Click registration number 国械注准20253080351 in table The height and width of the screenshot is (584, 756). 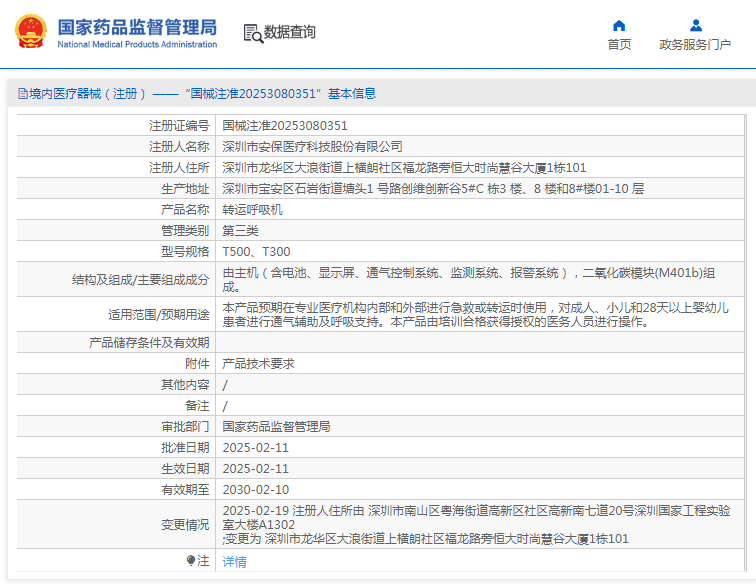click(285, 126)
